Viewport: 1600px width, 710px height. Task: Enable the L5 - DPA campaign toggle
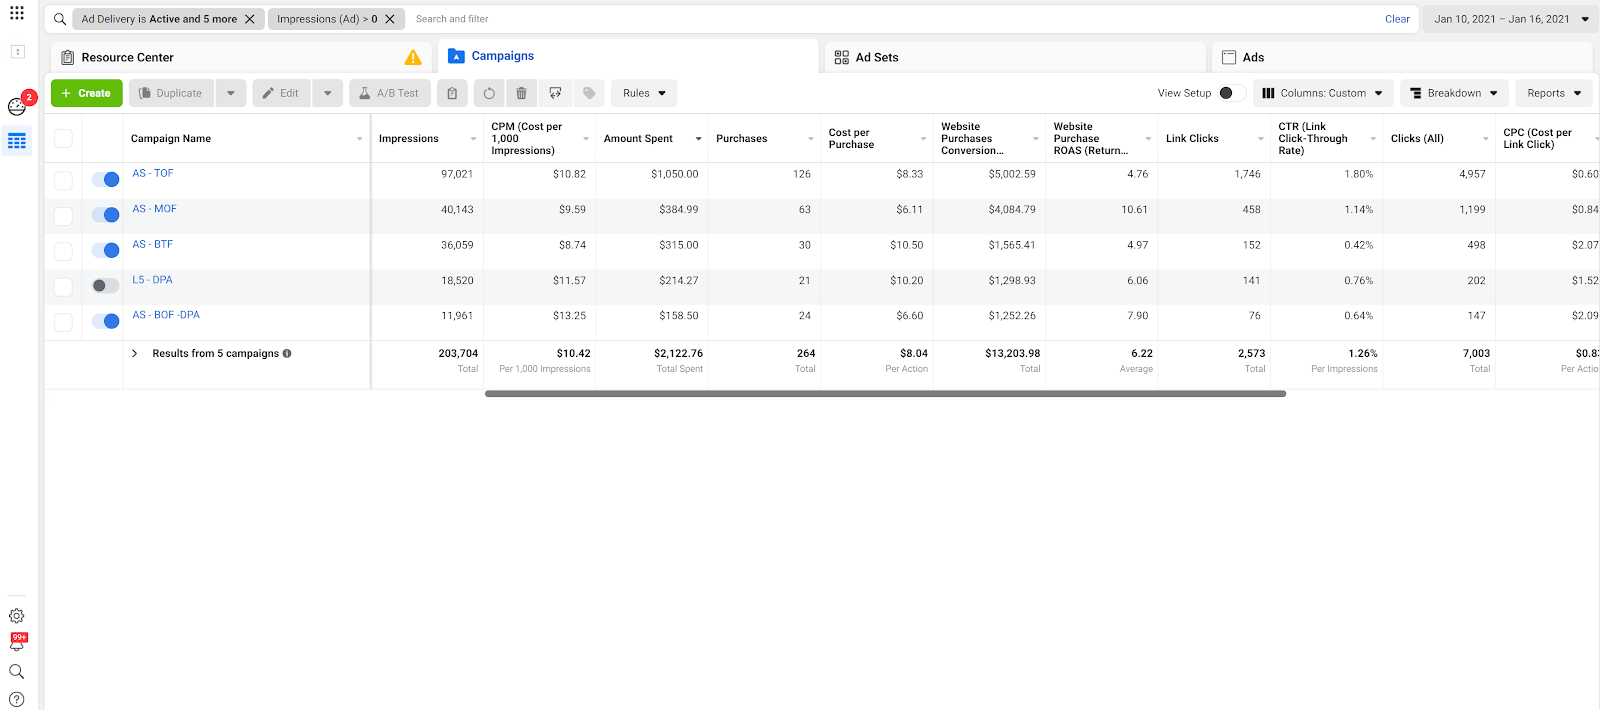click(105, 286)
